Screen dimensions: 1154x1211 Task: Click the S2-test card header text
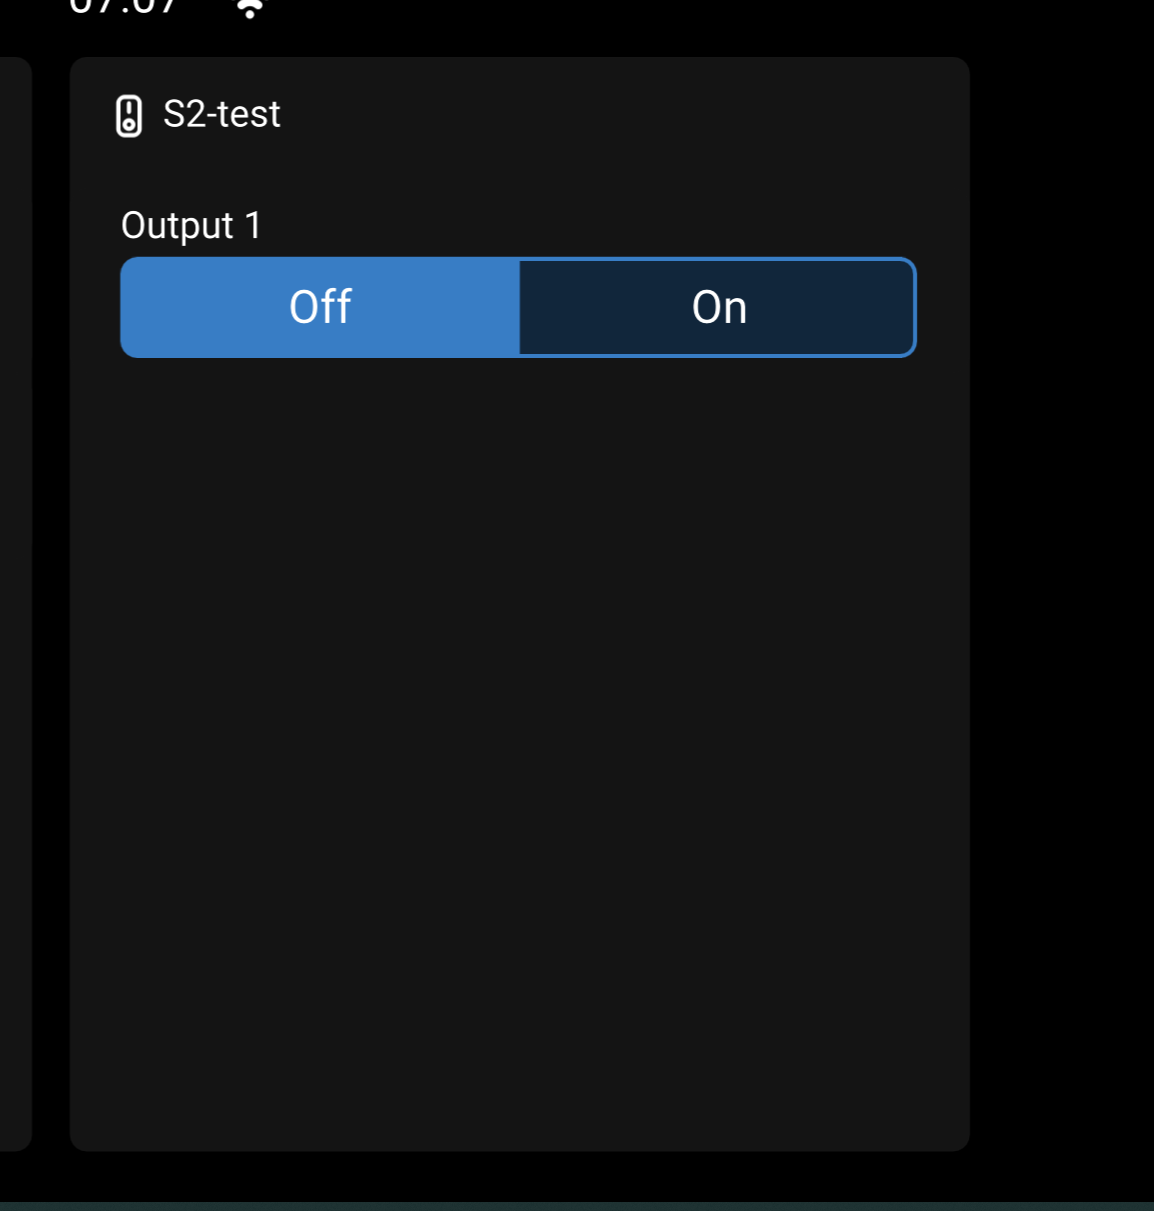tap(221, 114)
